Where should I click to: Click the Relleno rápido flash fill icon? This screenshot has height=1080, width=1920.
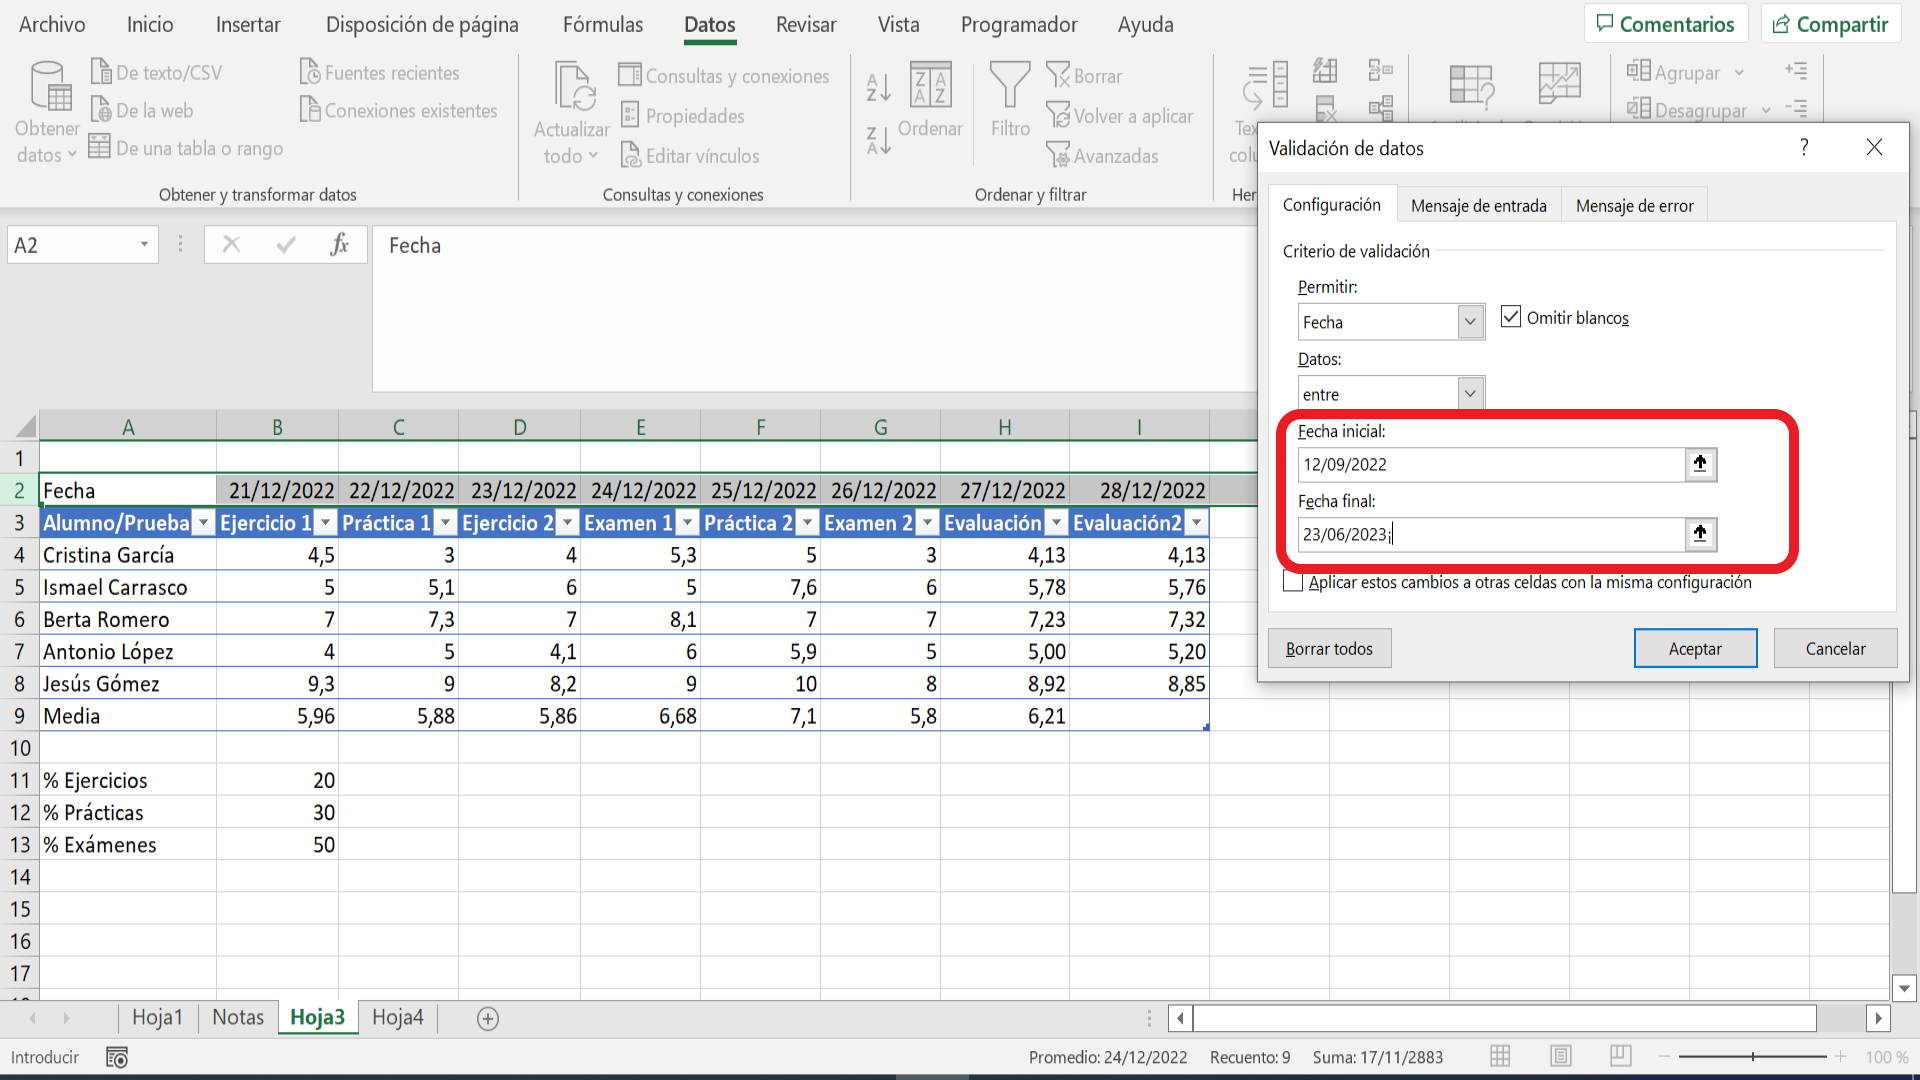click(1325, 70)
